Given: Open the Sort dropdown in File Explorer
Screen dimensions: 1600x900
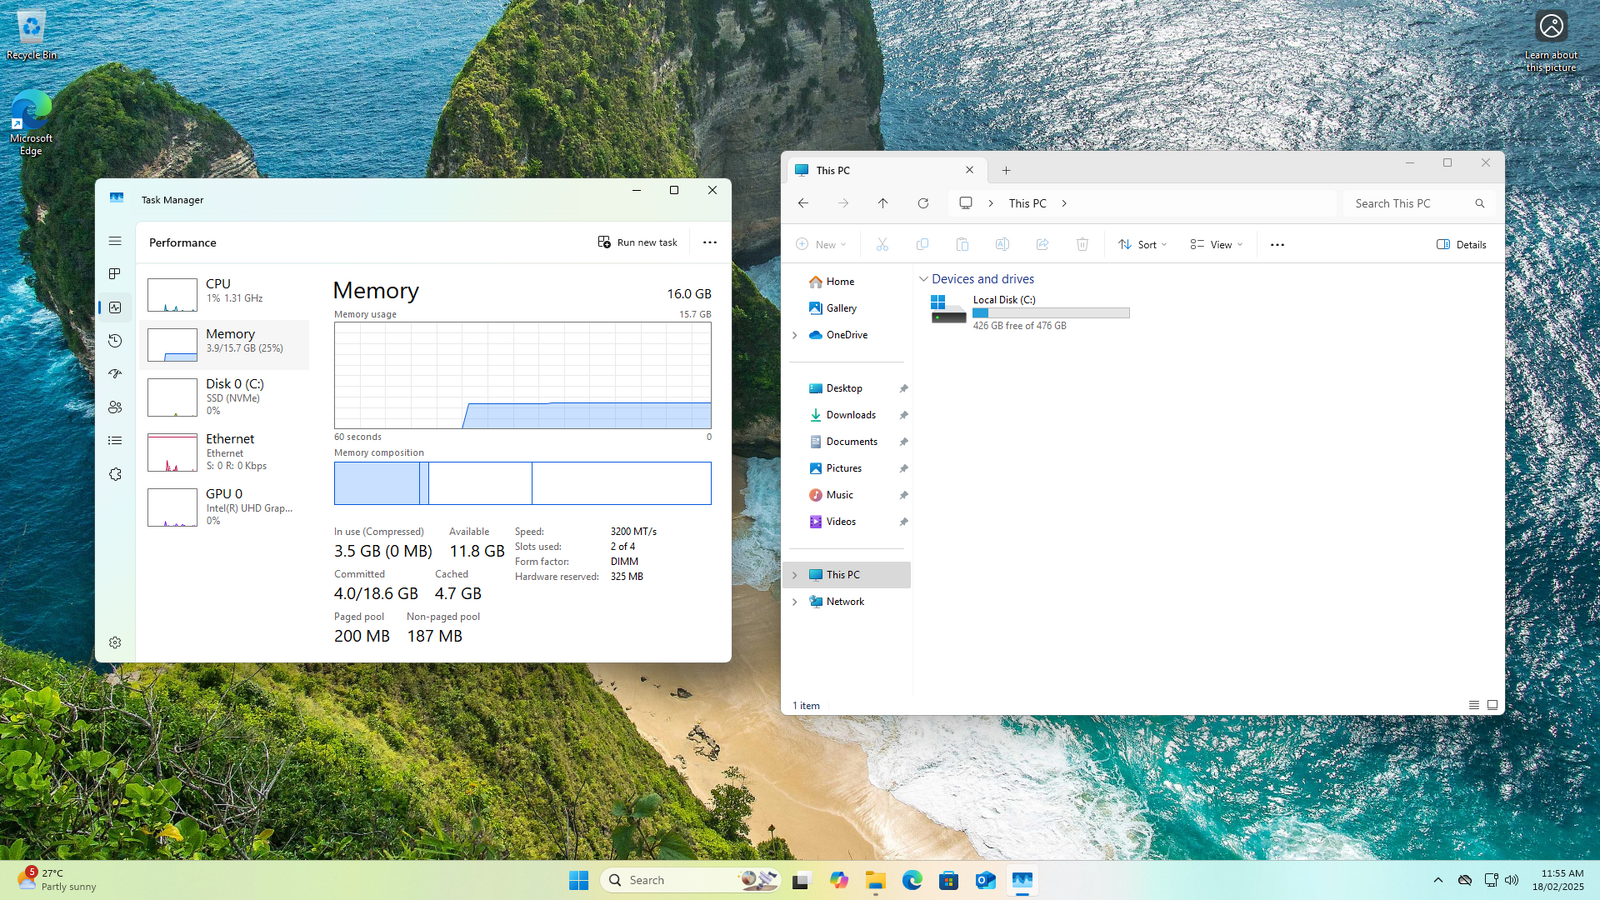Looking at the screenshot, I should click(x=1143, y=244).
